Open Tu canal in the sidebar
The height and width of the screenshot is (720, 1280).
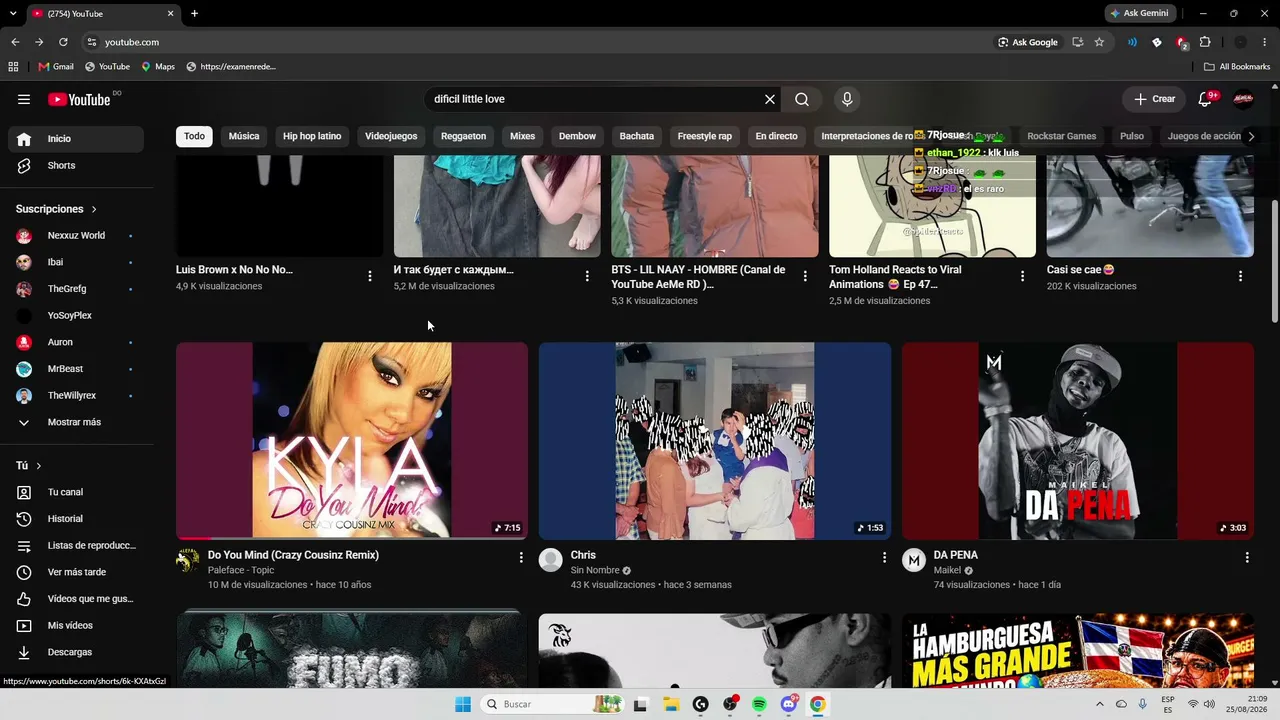pos(76,492)
